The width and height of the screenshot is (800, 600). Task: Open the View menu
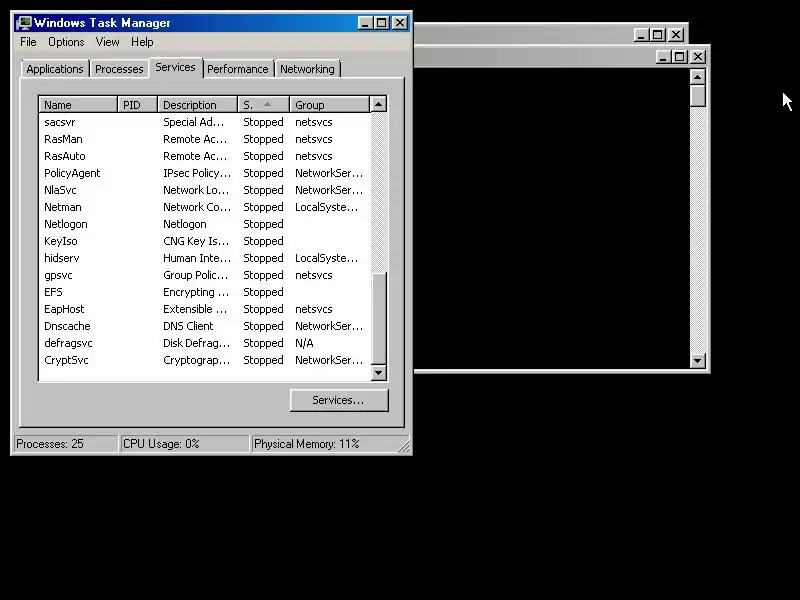pyautogui.click(x=107, y=42)
